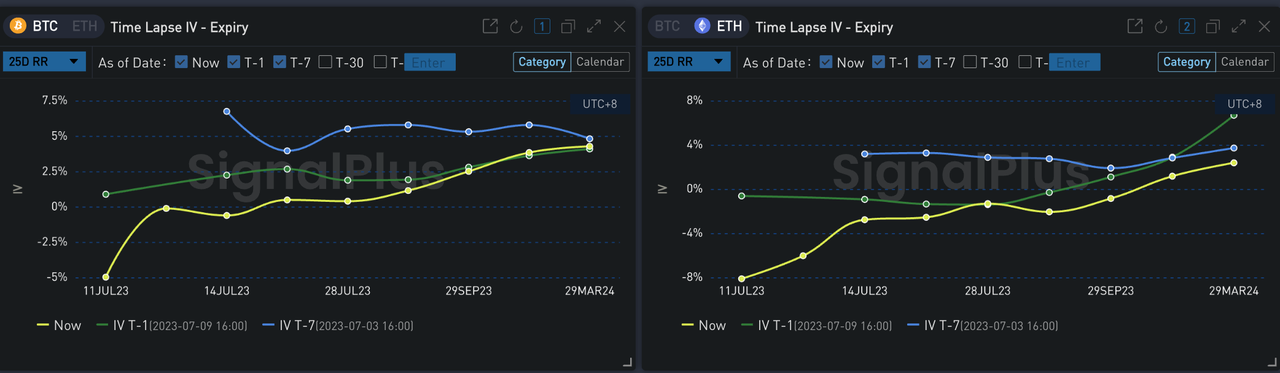Click the custom T- days input in ETH panel
Image resolution: width=1280 pixels, height=373 pixels.
(1073, 62)
